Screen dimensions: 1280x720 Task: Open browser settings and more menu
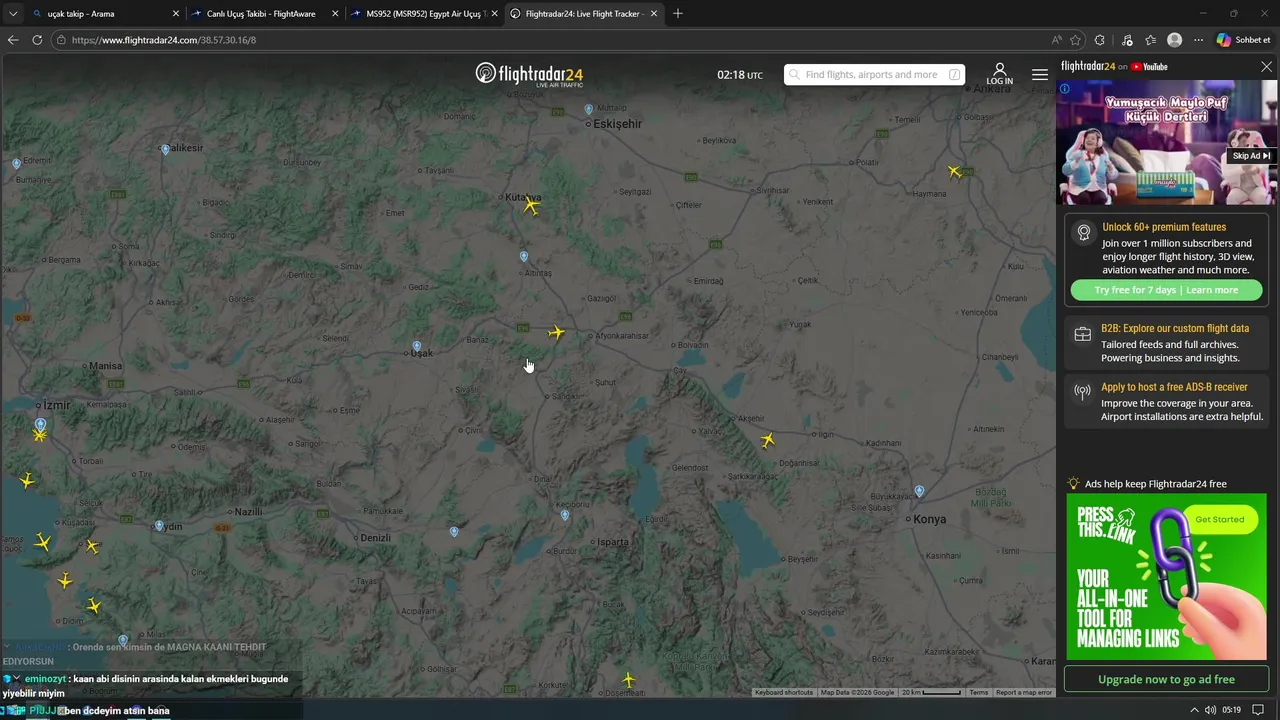click(x=1199, y=40)
